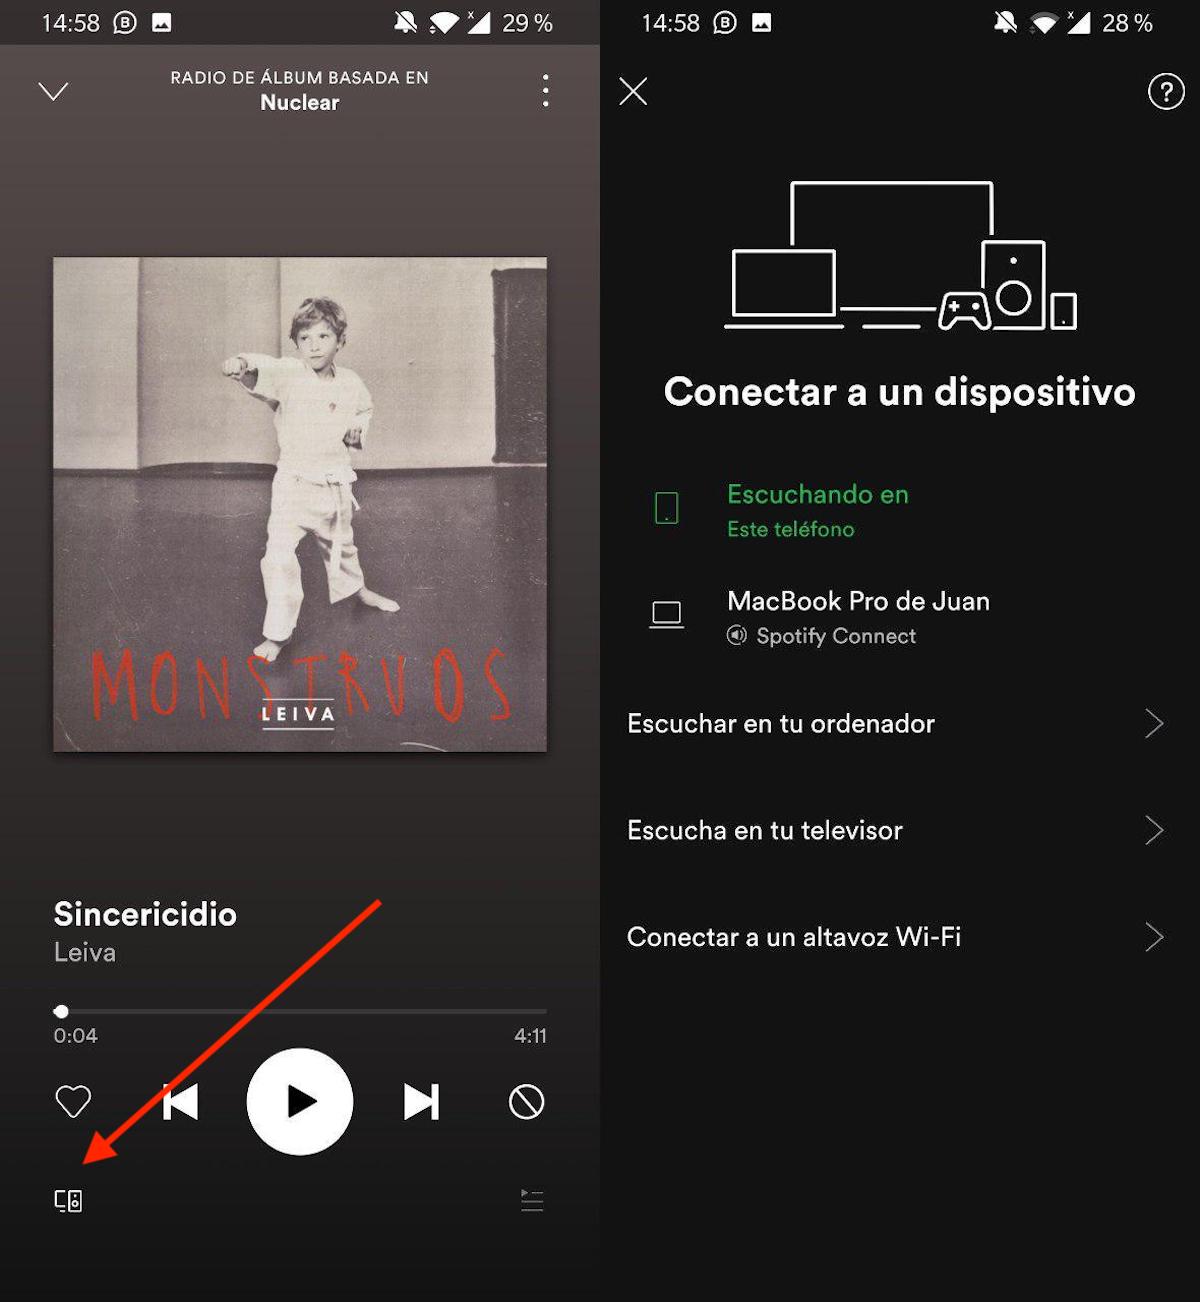The image size is (1200, 1302).
Task: Tap the Monstruos album cover art
Action: (300, 504)
